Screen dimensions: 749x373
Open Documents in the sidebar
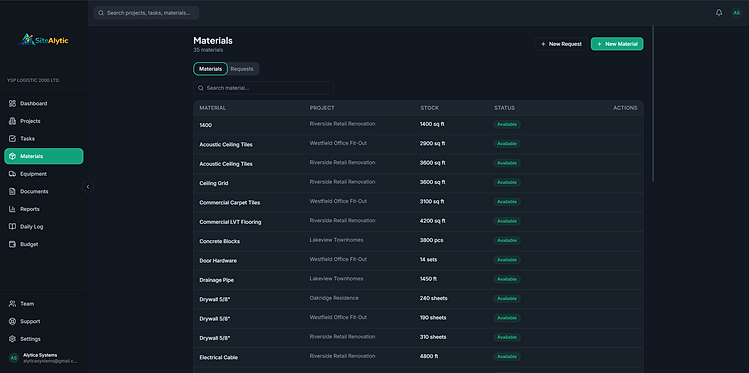coord(43,192)
